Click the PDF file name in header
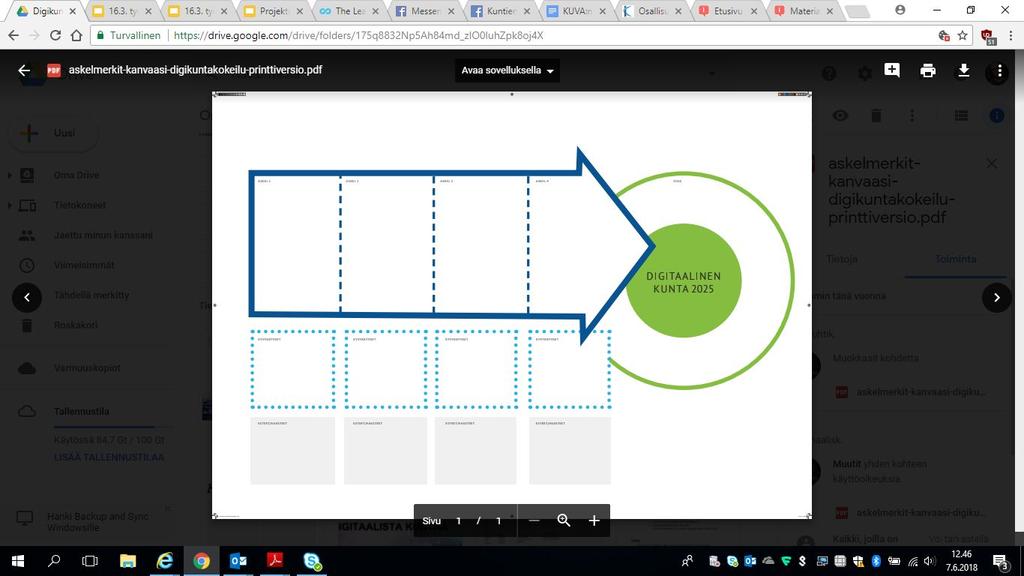 195,70
